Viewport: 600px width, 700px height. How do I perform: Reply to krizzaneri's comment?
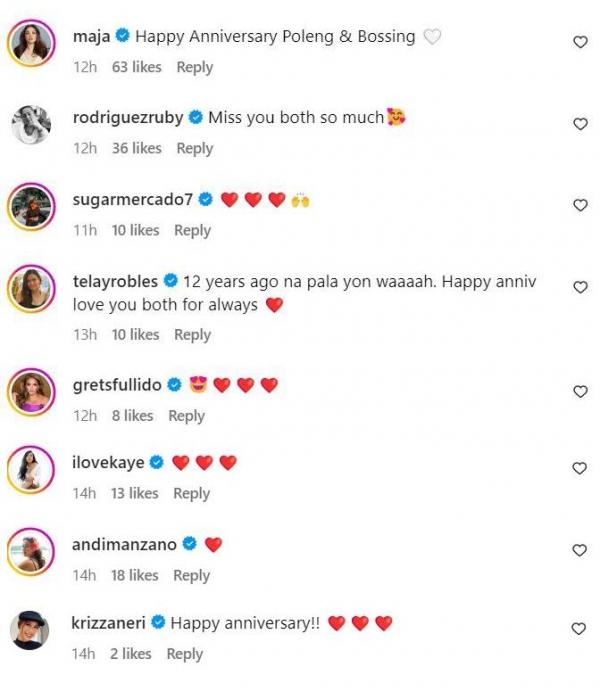pos(184,654)
